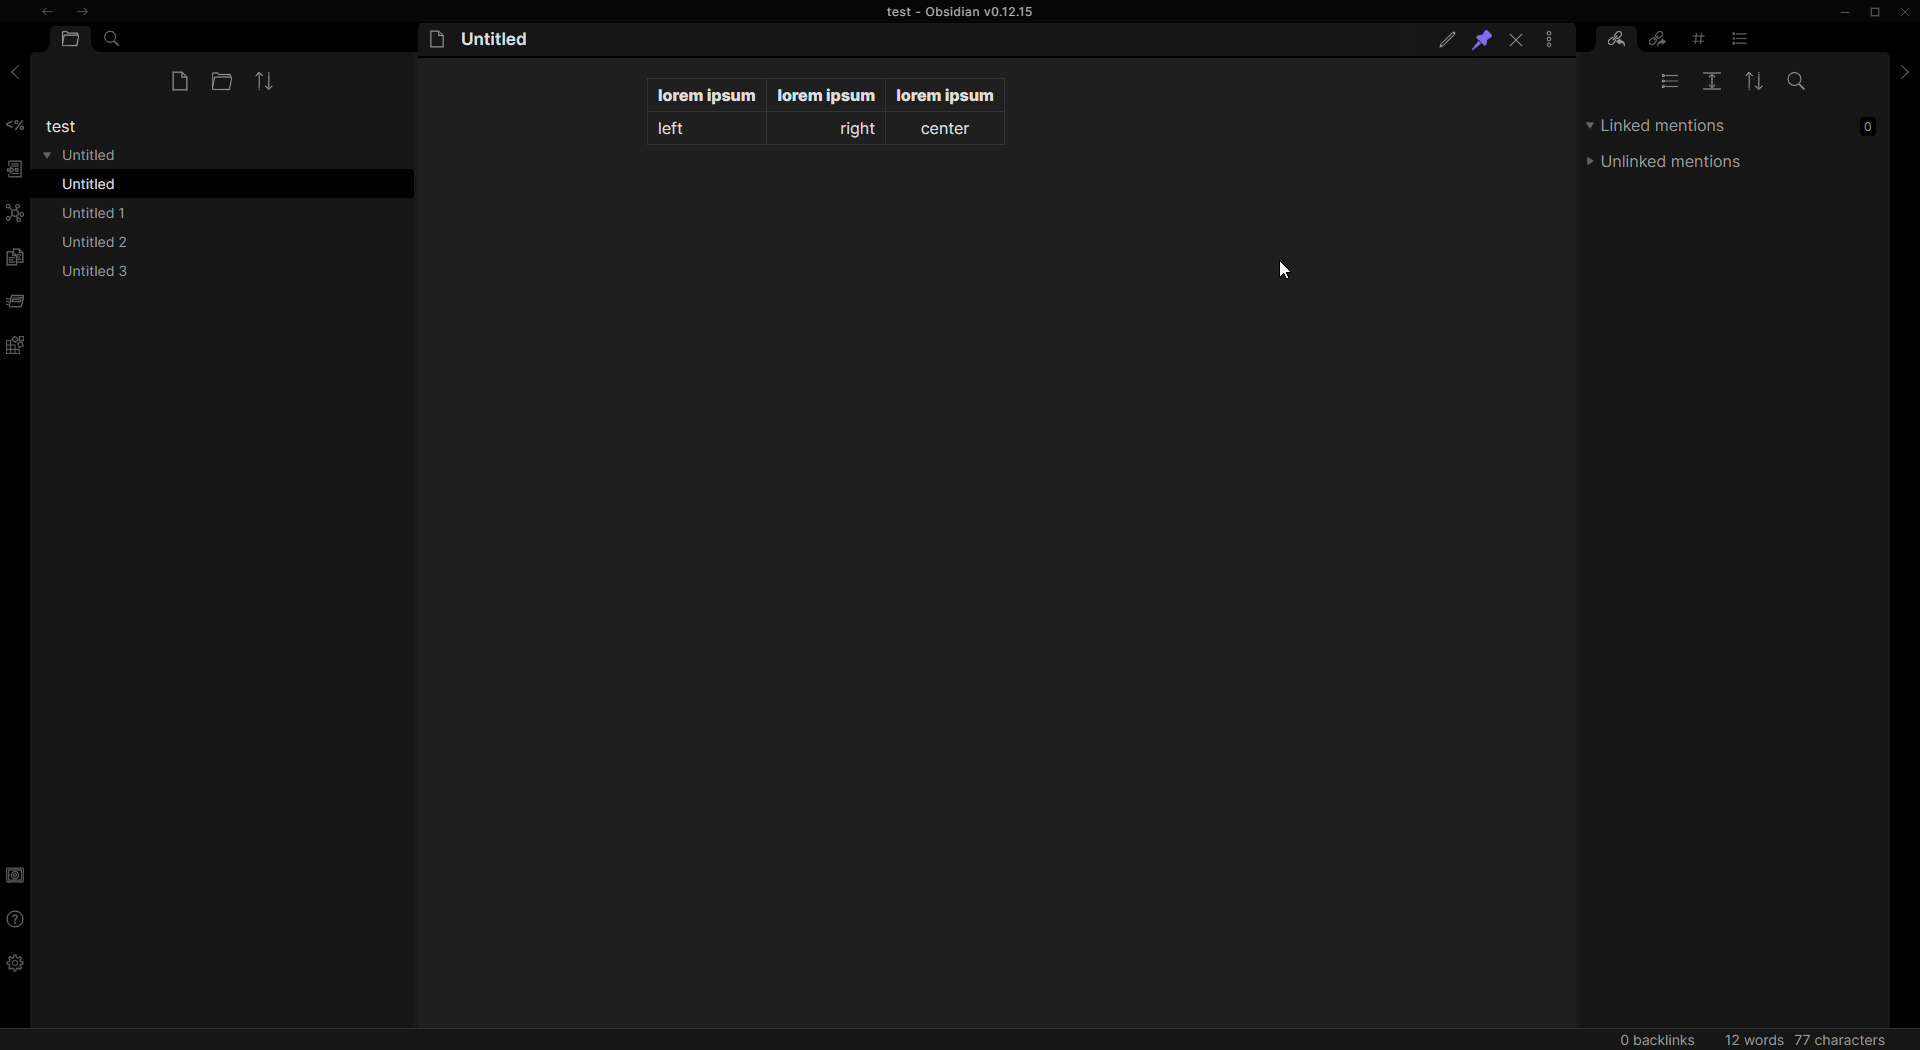This screenshot has width=1920, height=1050.
Task: Create a new note in file explorer
Action: (x=180, y=82)
